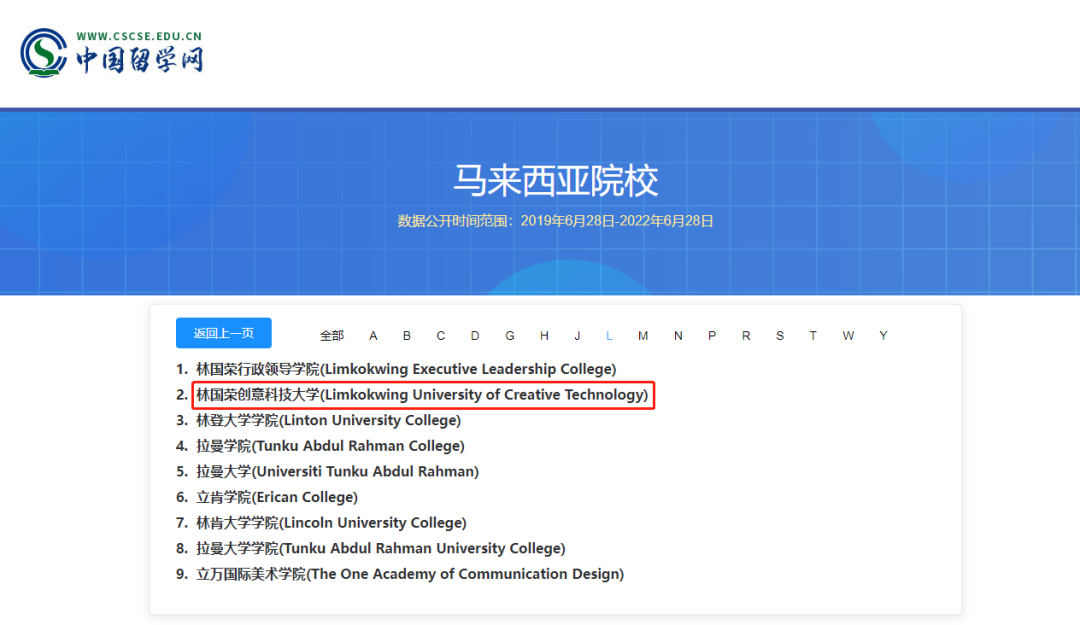Filter schools by letter S
The image size is (1080, 625).
click(780, 336)
